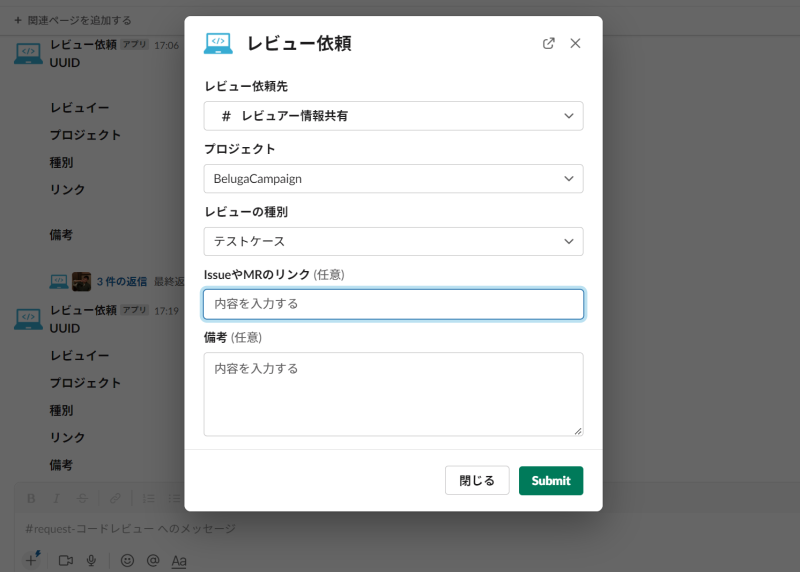800x572 pixels.
Task: Open the レビュー依頼先 channel dropdown
Action: coord(393,116)
